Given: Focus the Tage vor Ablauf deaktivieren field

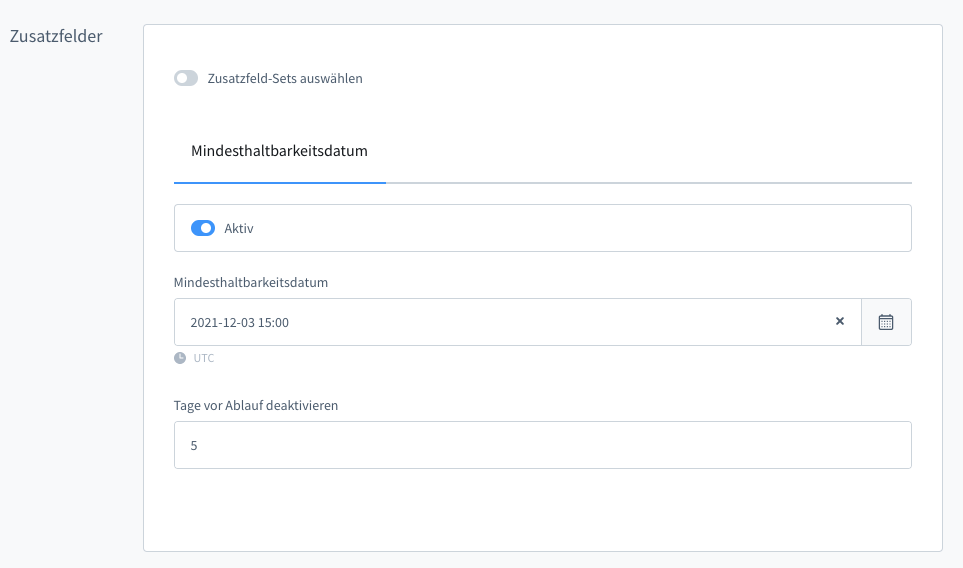Looking at the screenshot, I should click(x=542, y=445).
